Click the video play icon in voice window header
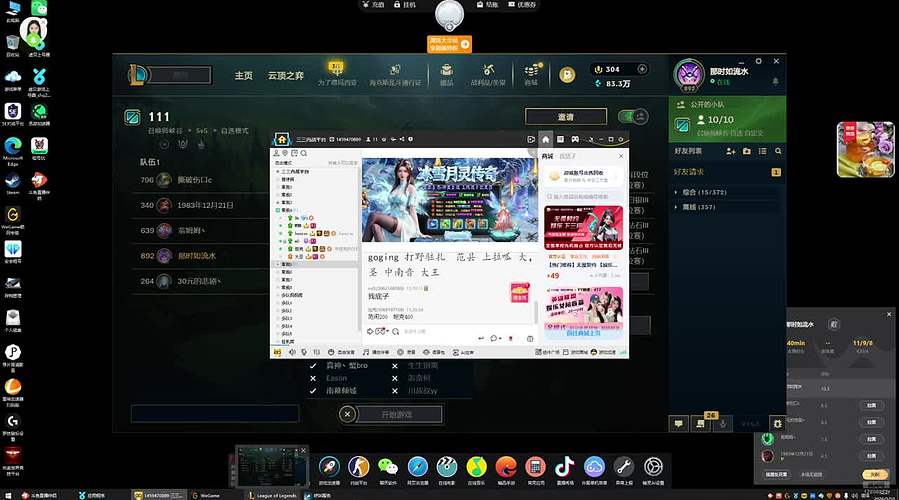Viewport: 899px width, 500px height. pos(530,139)
